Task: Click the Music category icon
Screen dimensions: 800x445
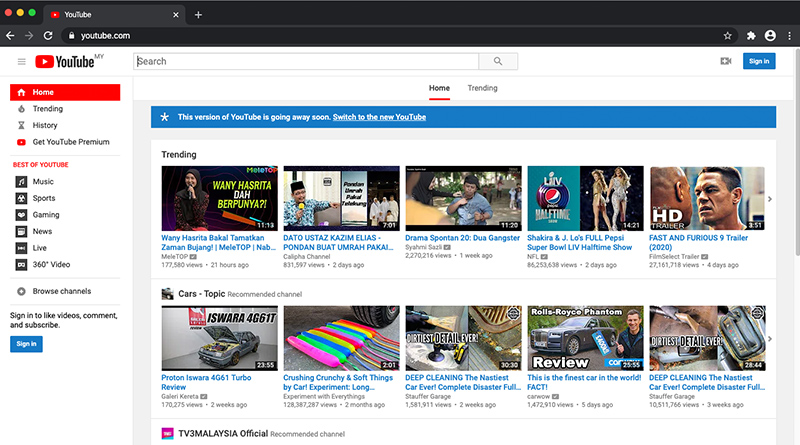Action: [21, 182]
